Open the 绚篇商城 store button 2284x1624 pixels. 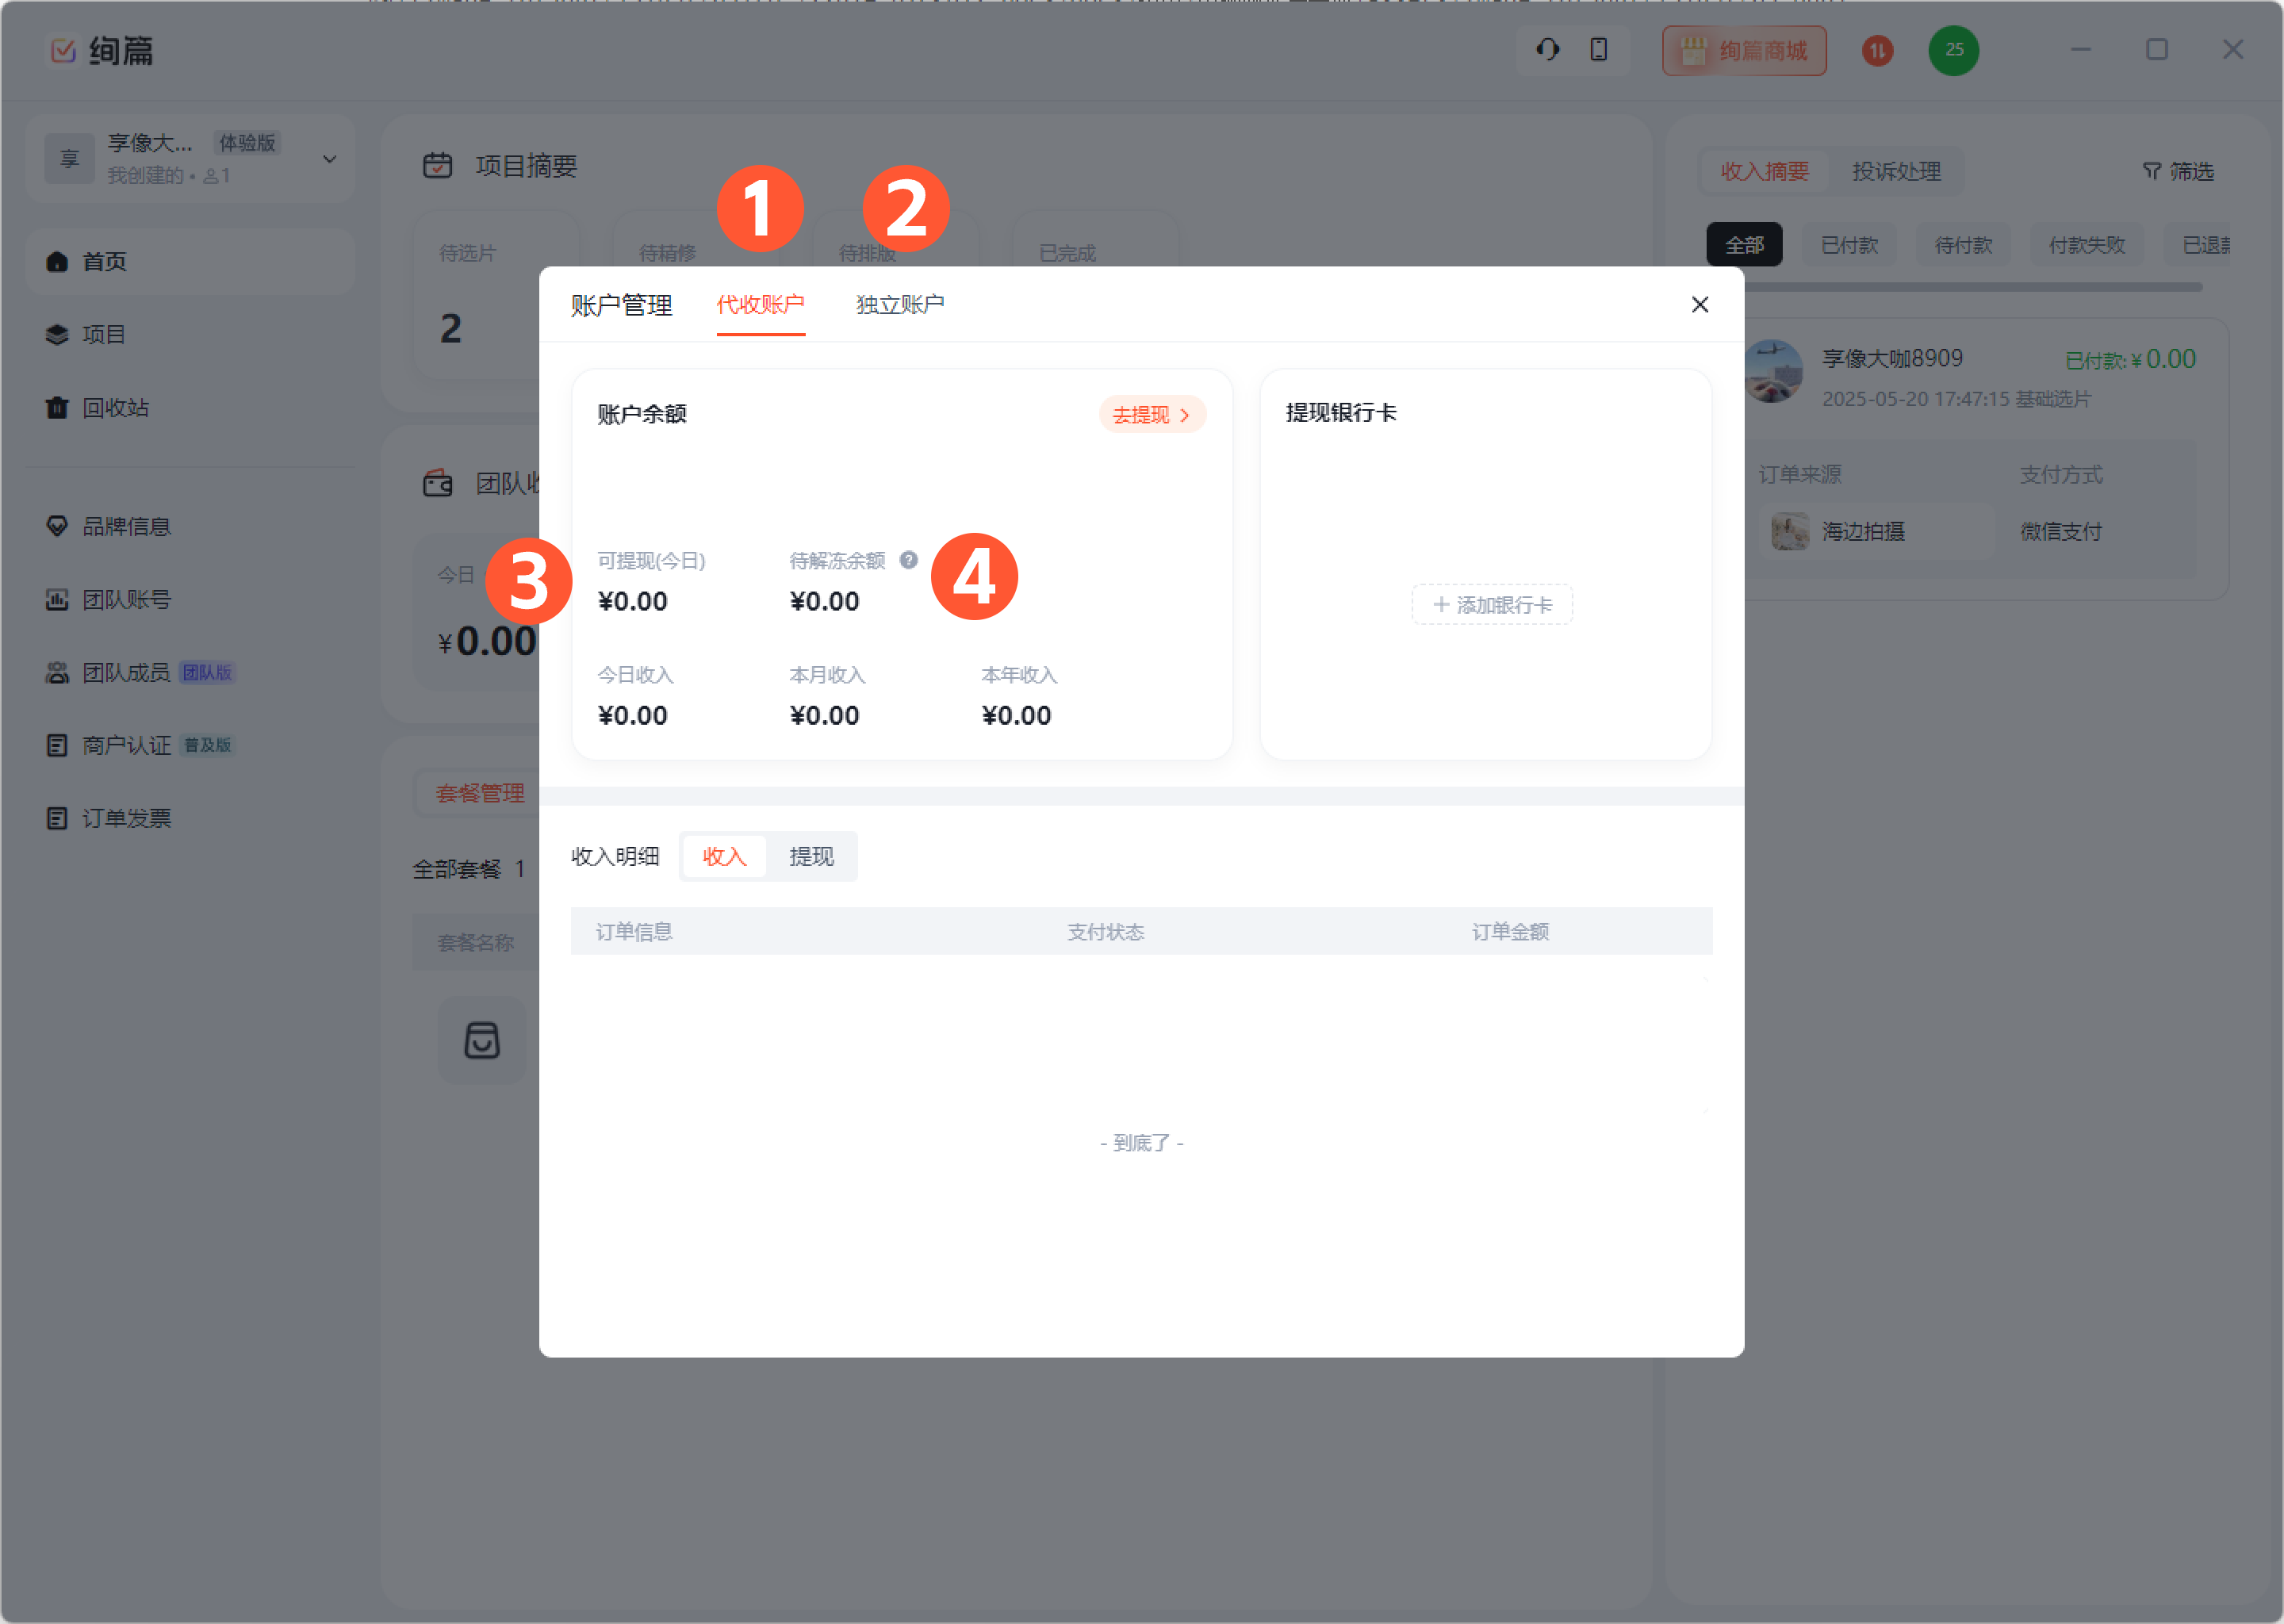click(x=1743, y=50)
